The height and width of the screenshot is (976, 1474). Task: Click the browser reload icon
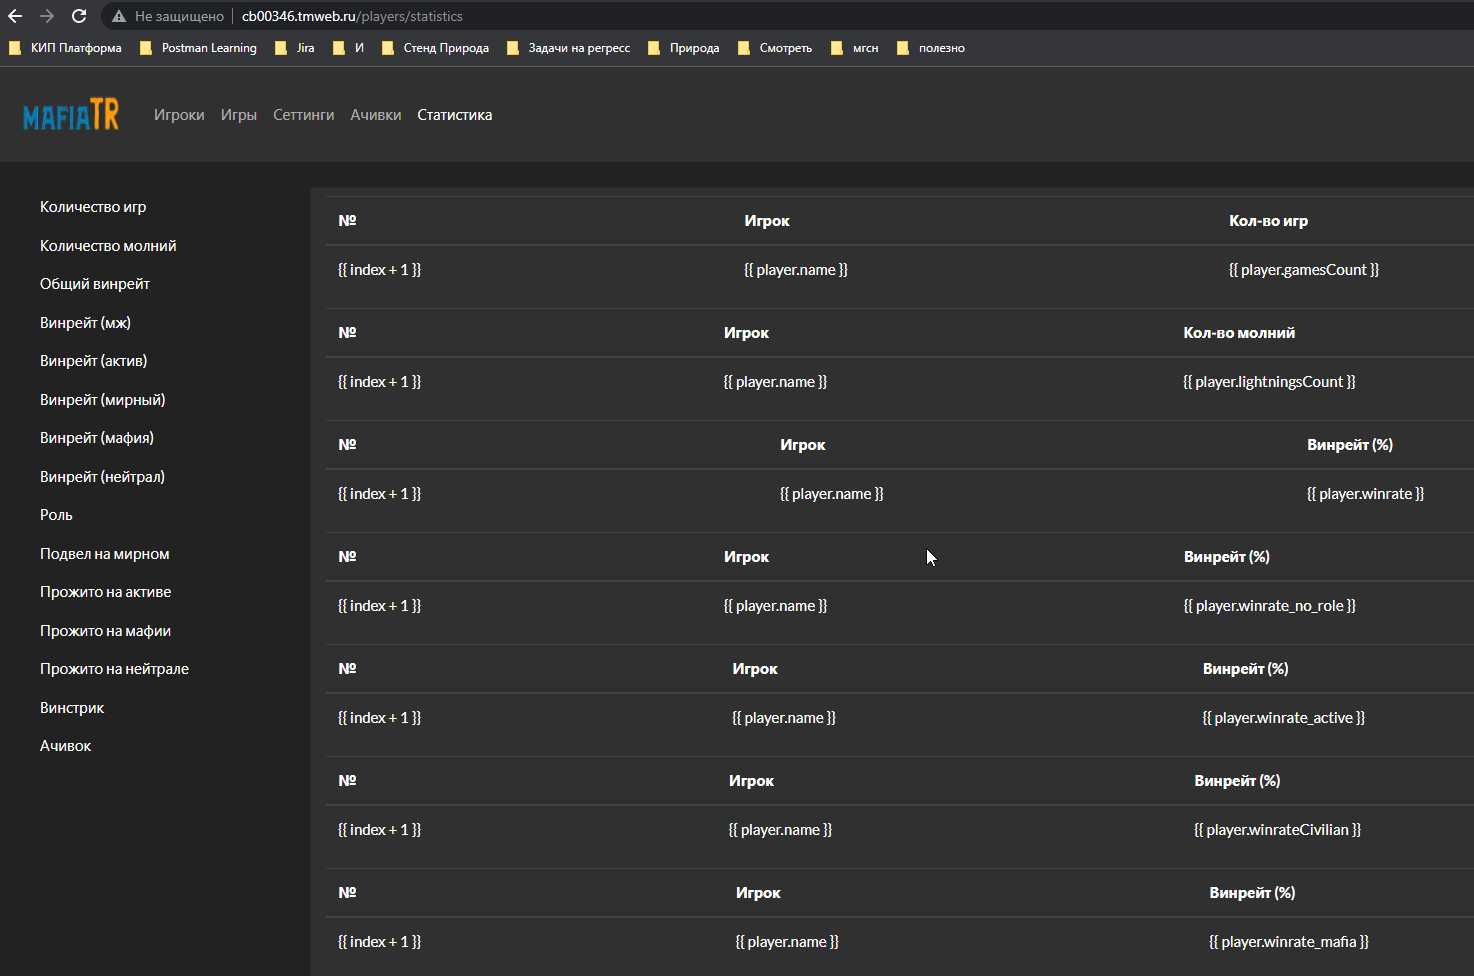point(79,16)
